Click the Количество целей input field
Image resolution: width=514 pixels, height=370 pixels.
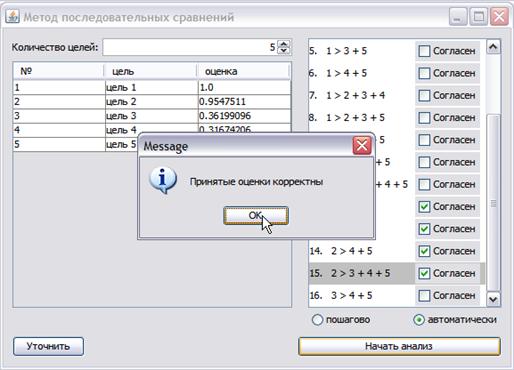190,47
